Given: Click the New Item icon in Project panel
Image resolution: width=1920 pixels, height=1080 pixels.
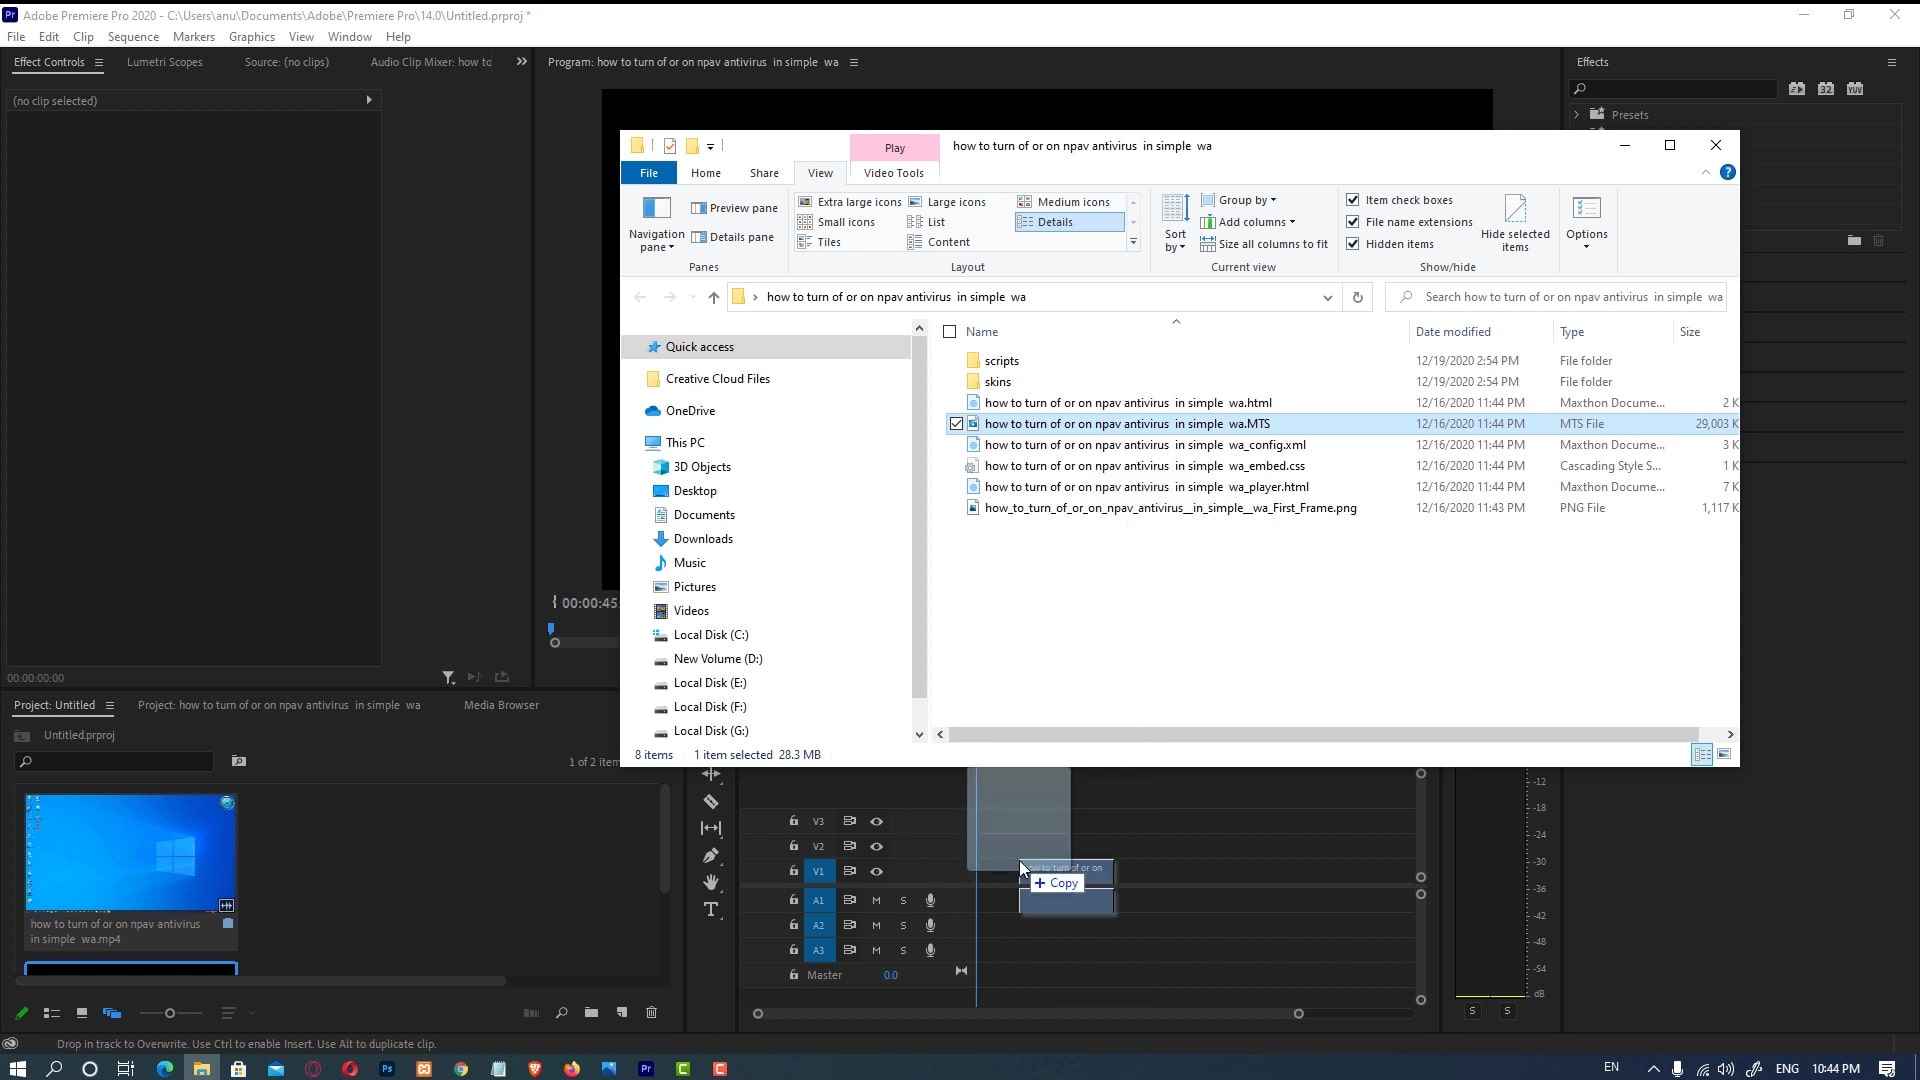Looking at the screenshot, I should pyautogui.click(x=622, y=1013).
